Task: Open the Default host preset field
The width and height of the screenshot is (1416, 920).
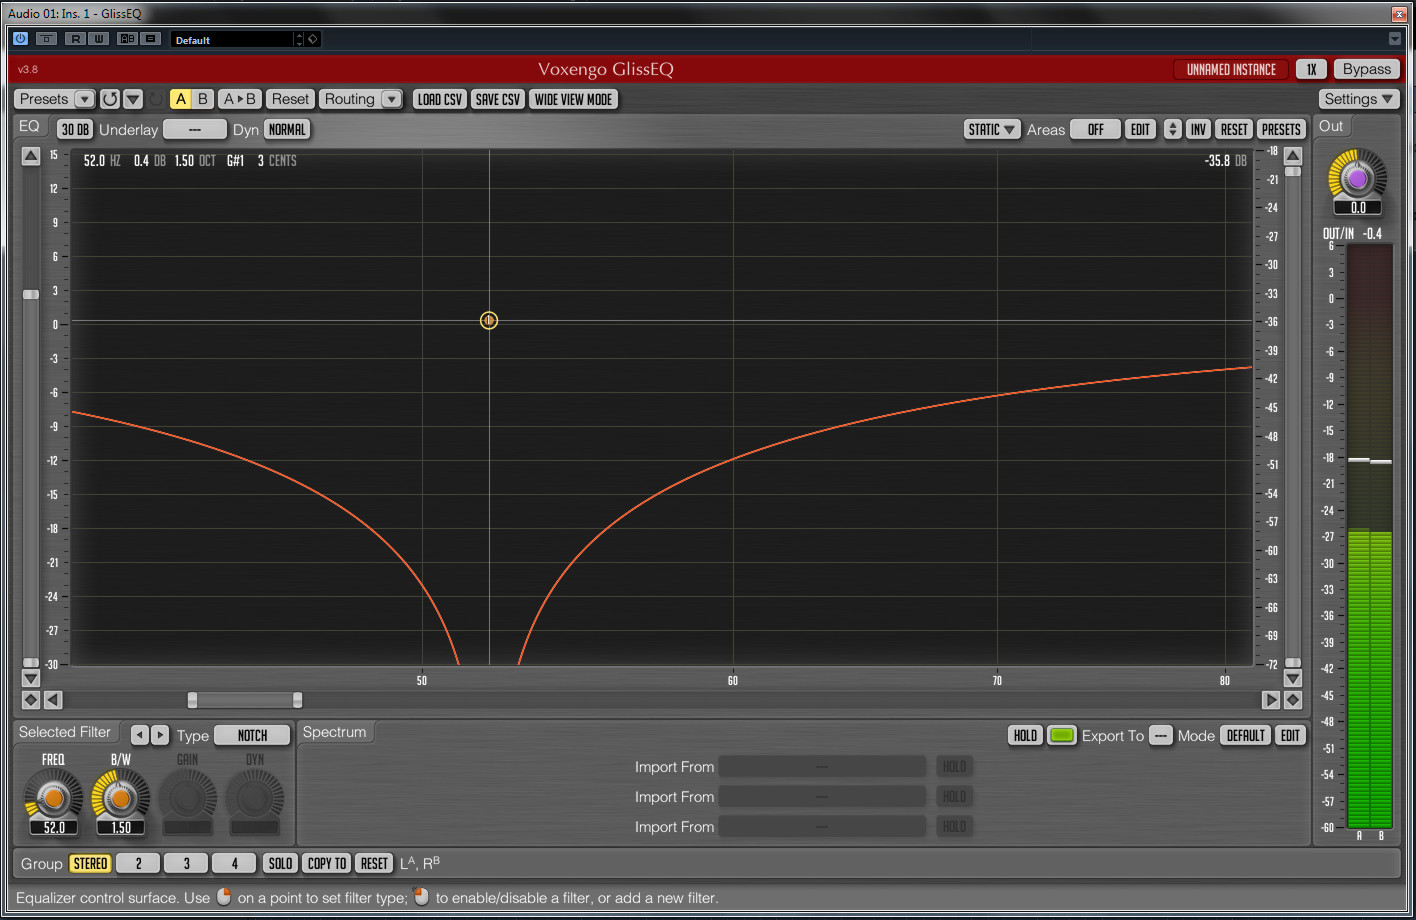Action: [x=232, y=39]
